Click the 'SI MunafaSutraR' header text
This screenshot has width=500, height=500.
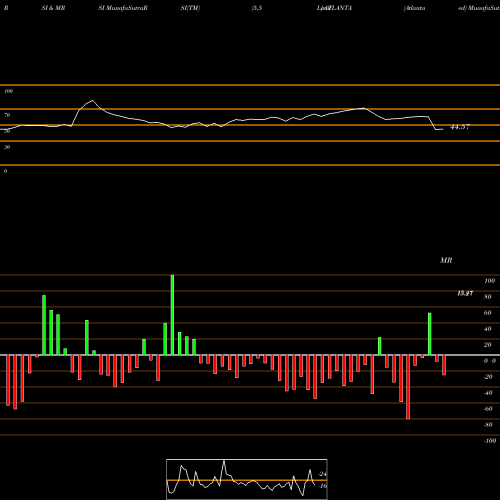point(123,8)
